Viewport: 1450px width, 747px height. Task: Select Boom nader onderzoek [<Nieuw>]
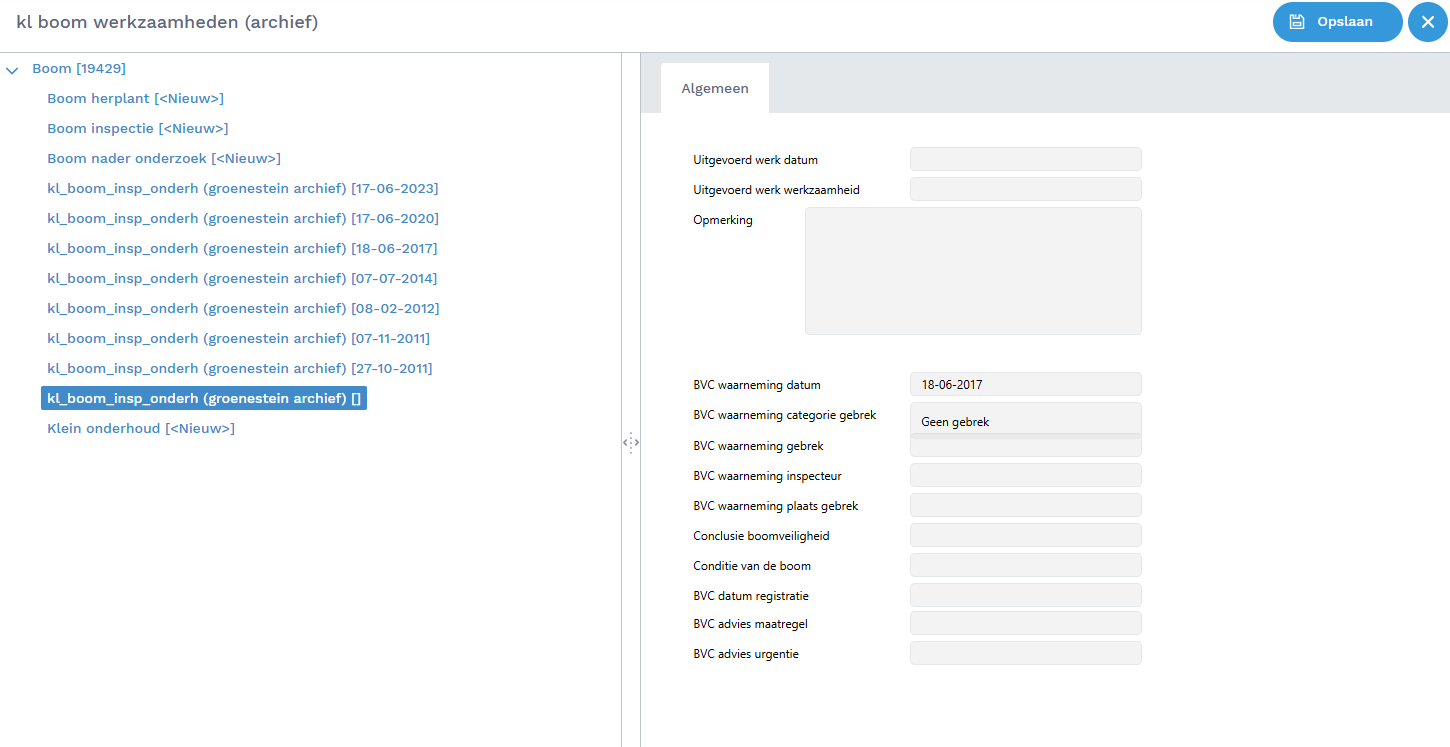pyautogui.click(x=163, y=159)
